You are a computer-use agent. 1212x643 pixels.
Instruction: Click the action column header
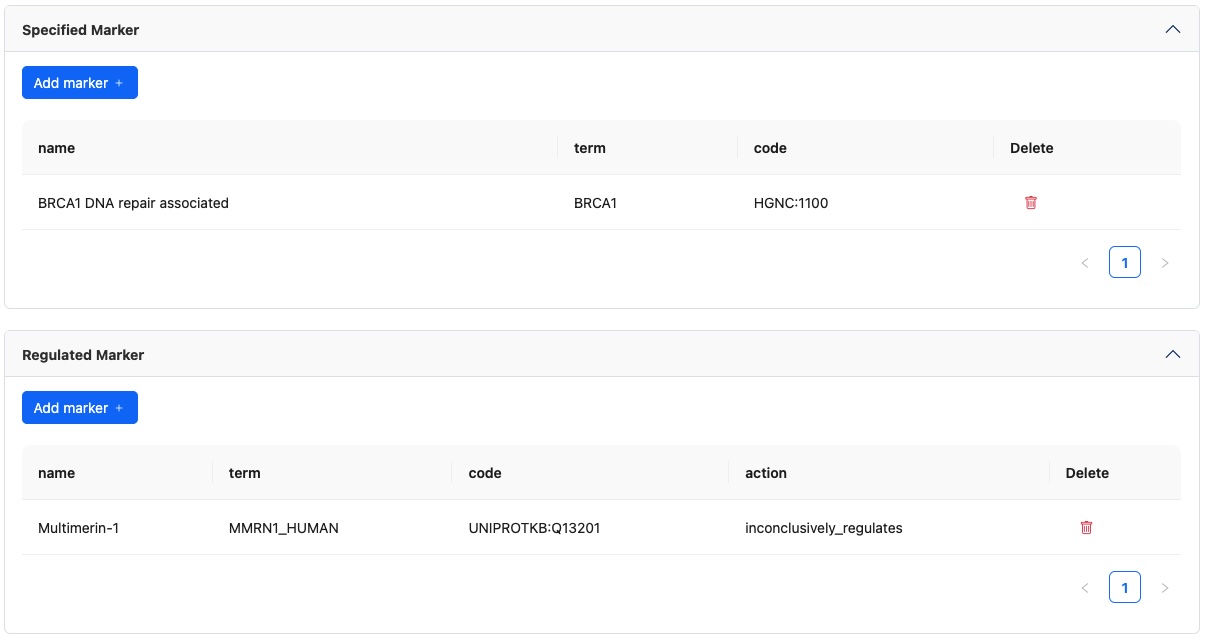(889, 473)
